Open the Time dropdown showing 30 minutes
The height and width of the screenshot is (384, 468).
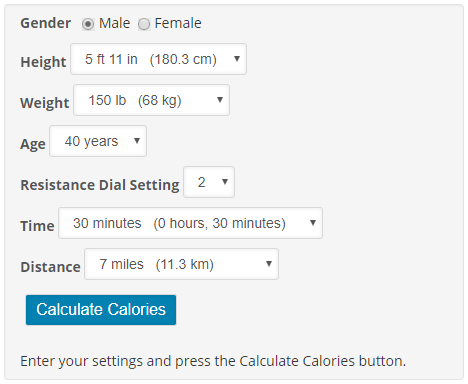190,223
